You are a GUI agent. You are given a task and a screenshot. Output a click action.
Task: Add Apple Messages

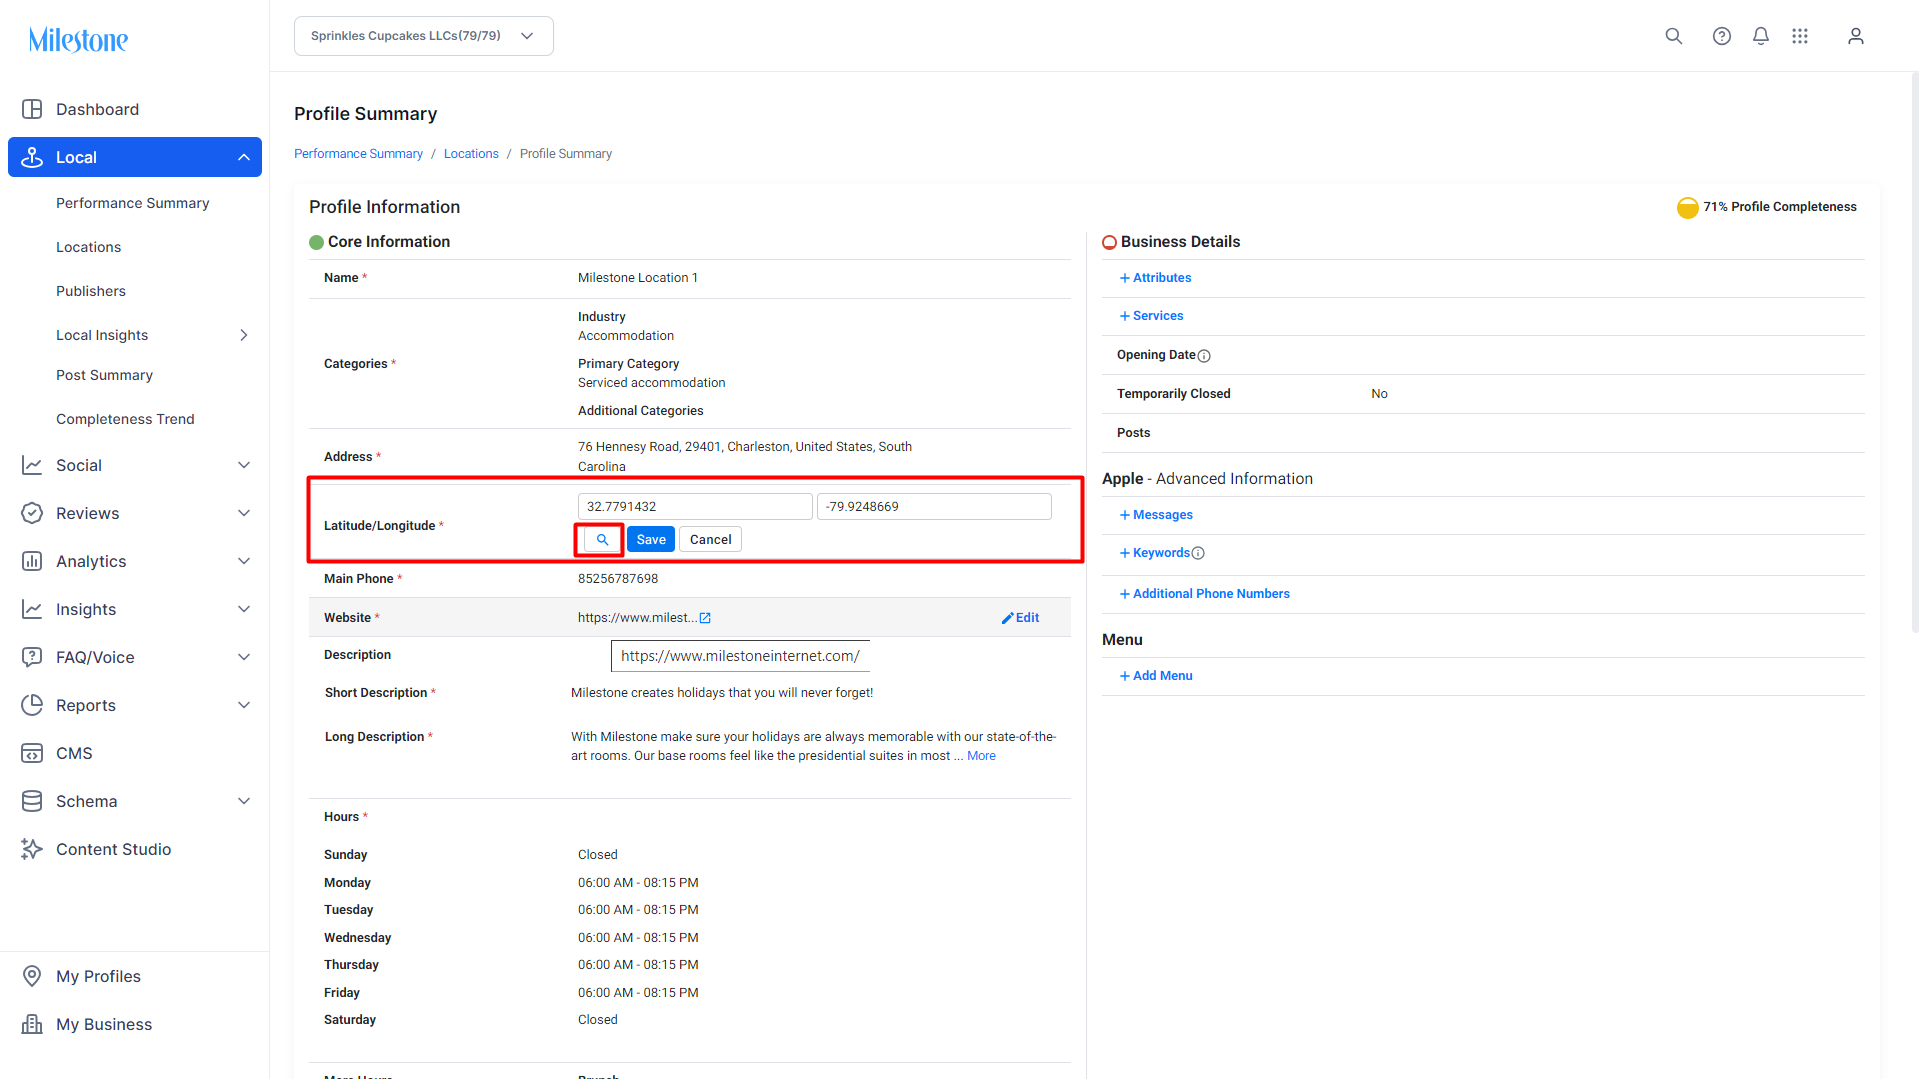point(1156,515)
